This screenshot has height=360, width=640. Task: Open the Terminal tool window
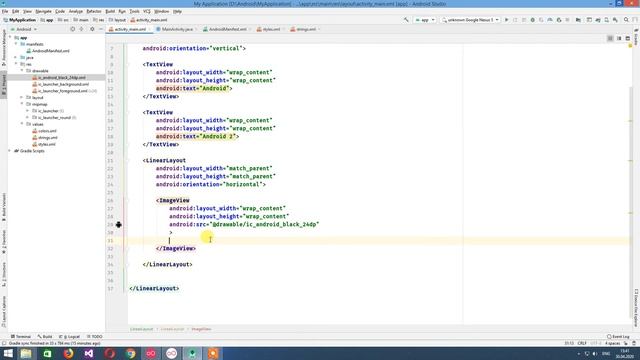tap(21, 337)
